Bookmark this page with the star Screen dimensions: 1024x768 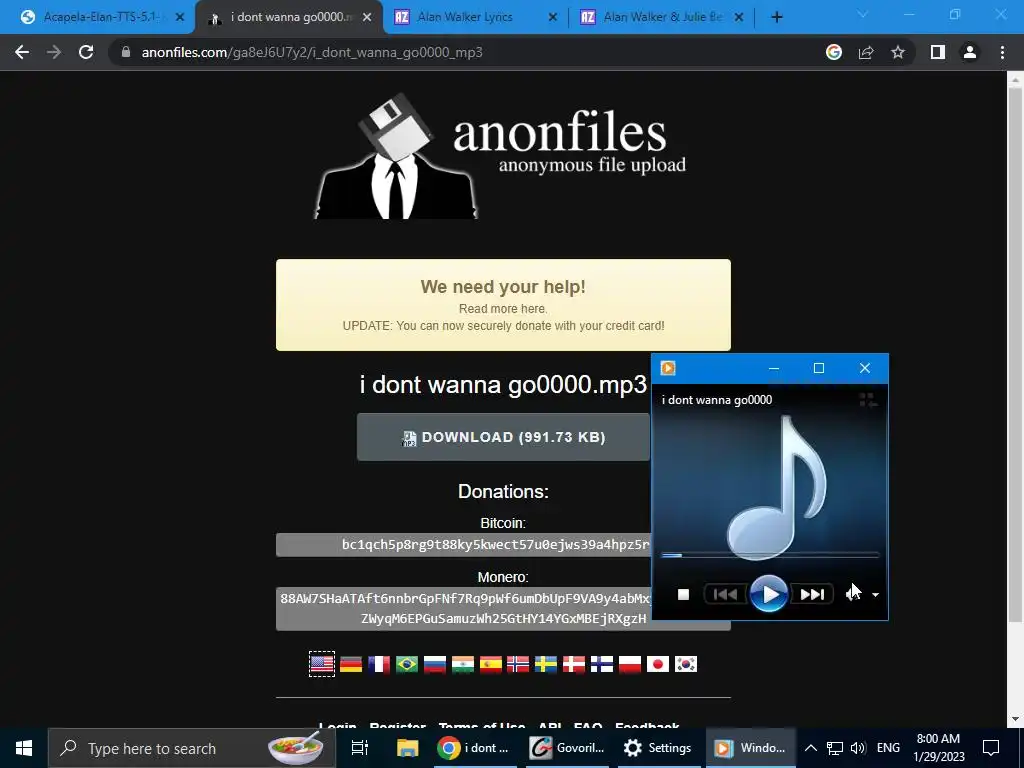pyautogui.click(x=898, y=52)
